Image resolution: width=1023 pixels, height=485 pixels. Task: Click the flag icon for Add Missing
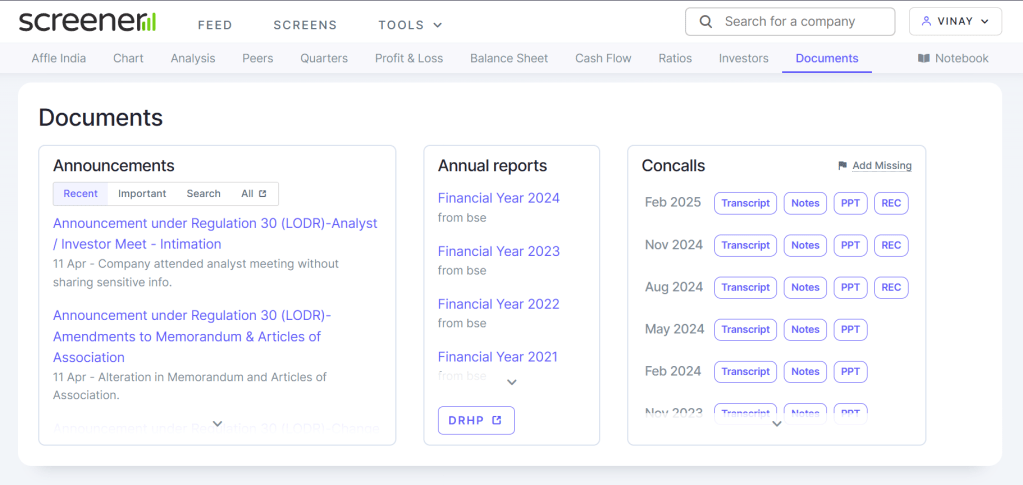click(x=842, y=166)
